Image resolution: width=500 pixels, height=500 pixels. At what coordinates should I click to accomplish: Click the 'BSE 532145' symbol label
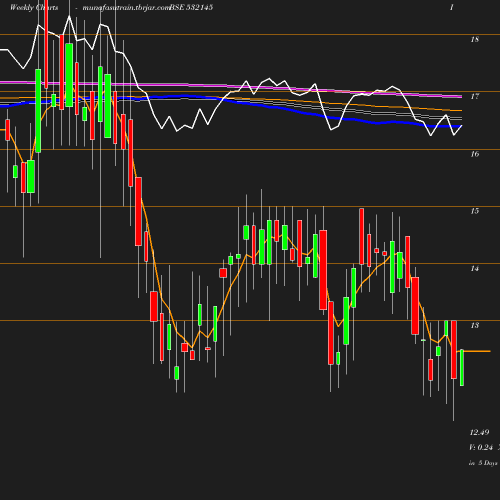click(191, 7)
